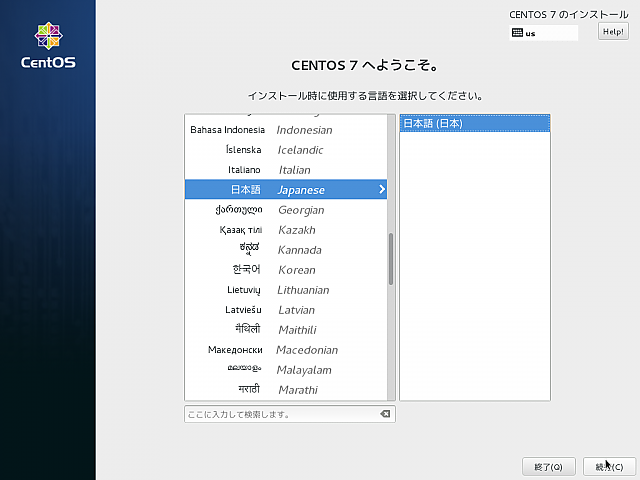Click the keyboard layout icon next to us
640x480 pixels.
pyautogui.click(x=517, y=33)
